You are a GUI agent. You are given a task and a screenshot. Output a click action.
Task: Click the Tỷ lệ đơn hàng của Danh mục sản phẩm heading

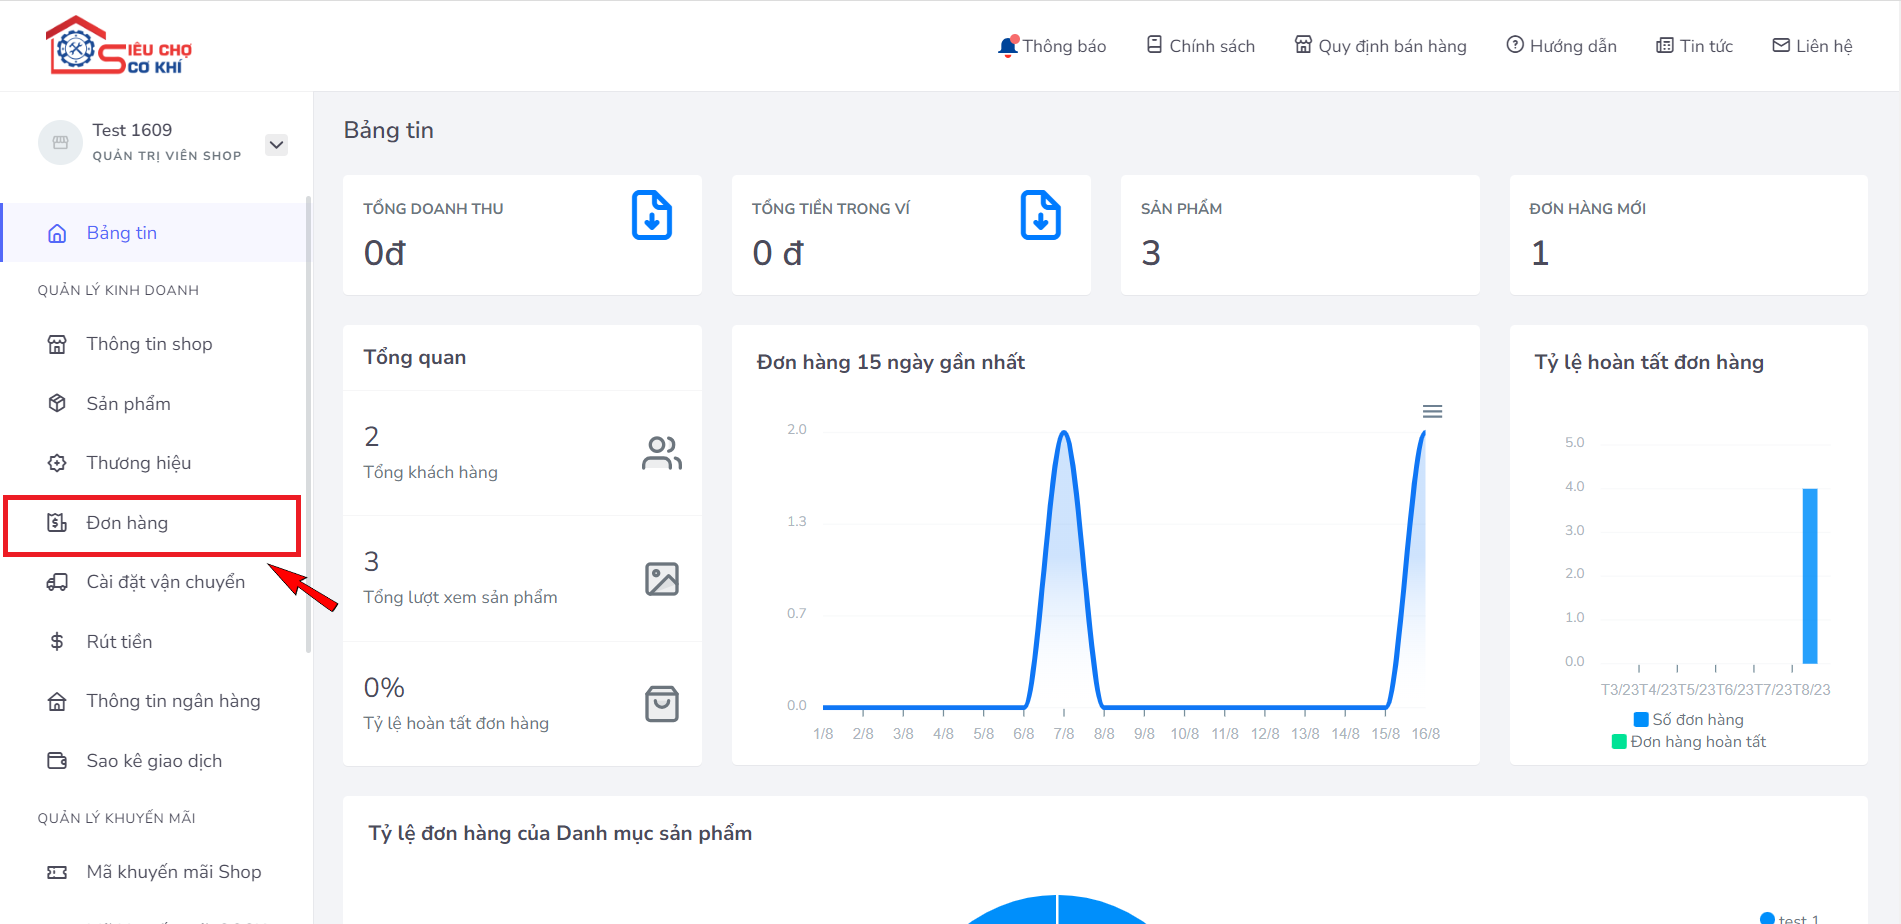pos(560,833)
